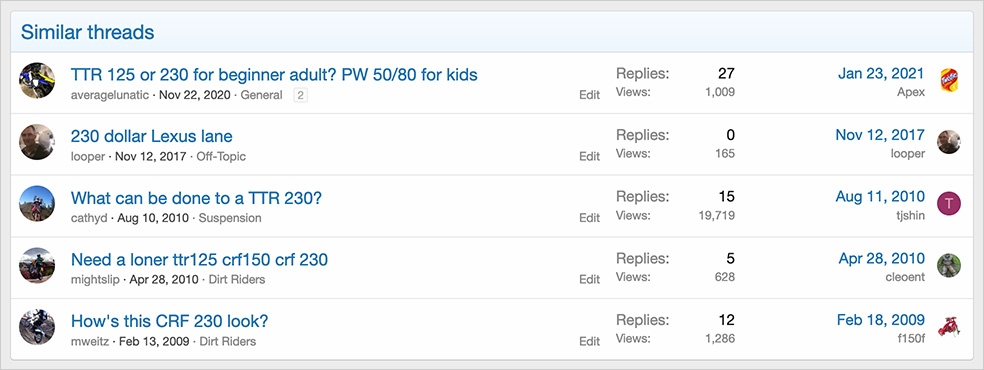Click Edit on the CRF 230 look thread

[589, 341]
